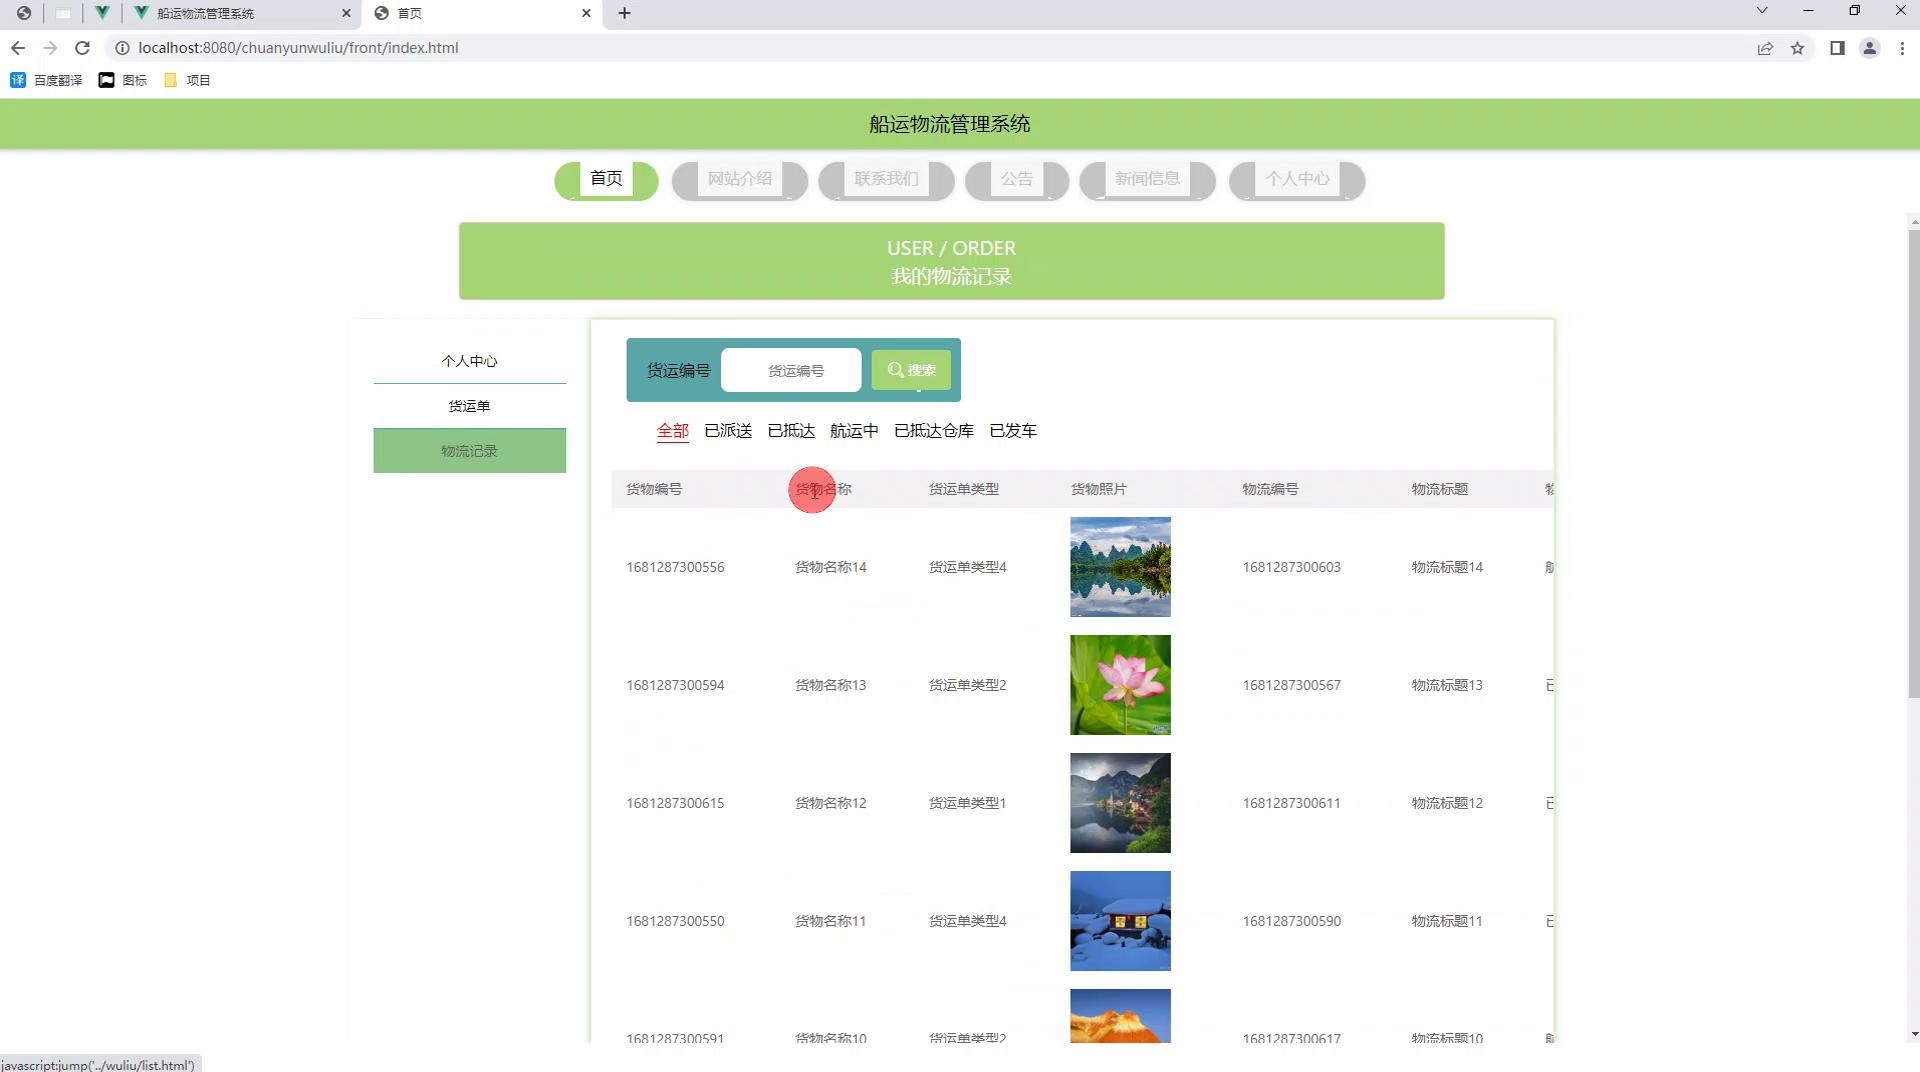Open browser side panel icon
Image resolution: width=1920 pixels, height=1072 pixels.
1837,48
